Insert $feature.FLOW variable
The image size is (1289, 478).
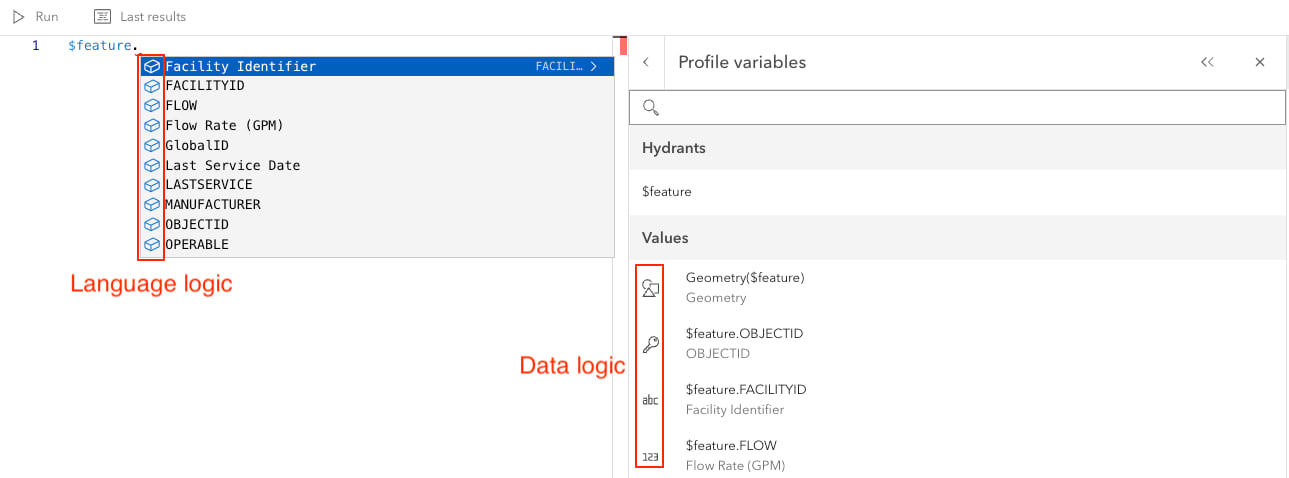[731, 445]
